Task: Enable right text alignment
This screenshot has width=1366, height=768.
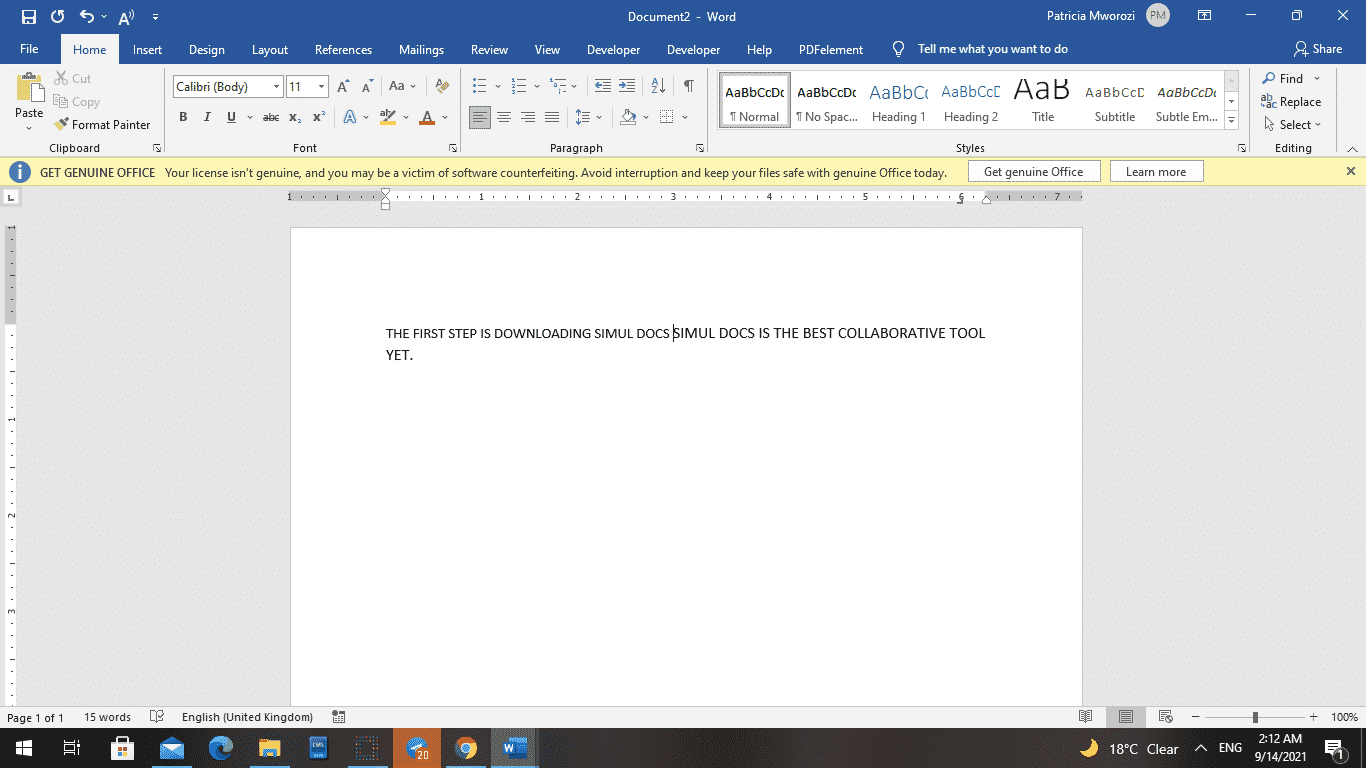Action: (x=528, y=117)
